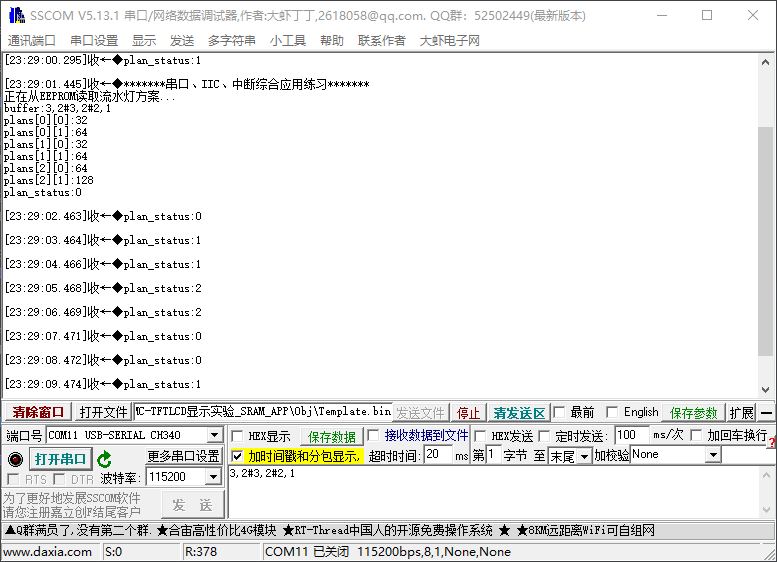The height and width of the screenshot is (562, 777).
Task: Click the 100 ms interval field
Action: pyautogui.click(x=631, y=435)
